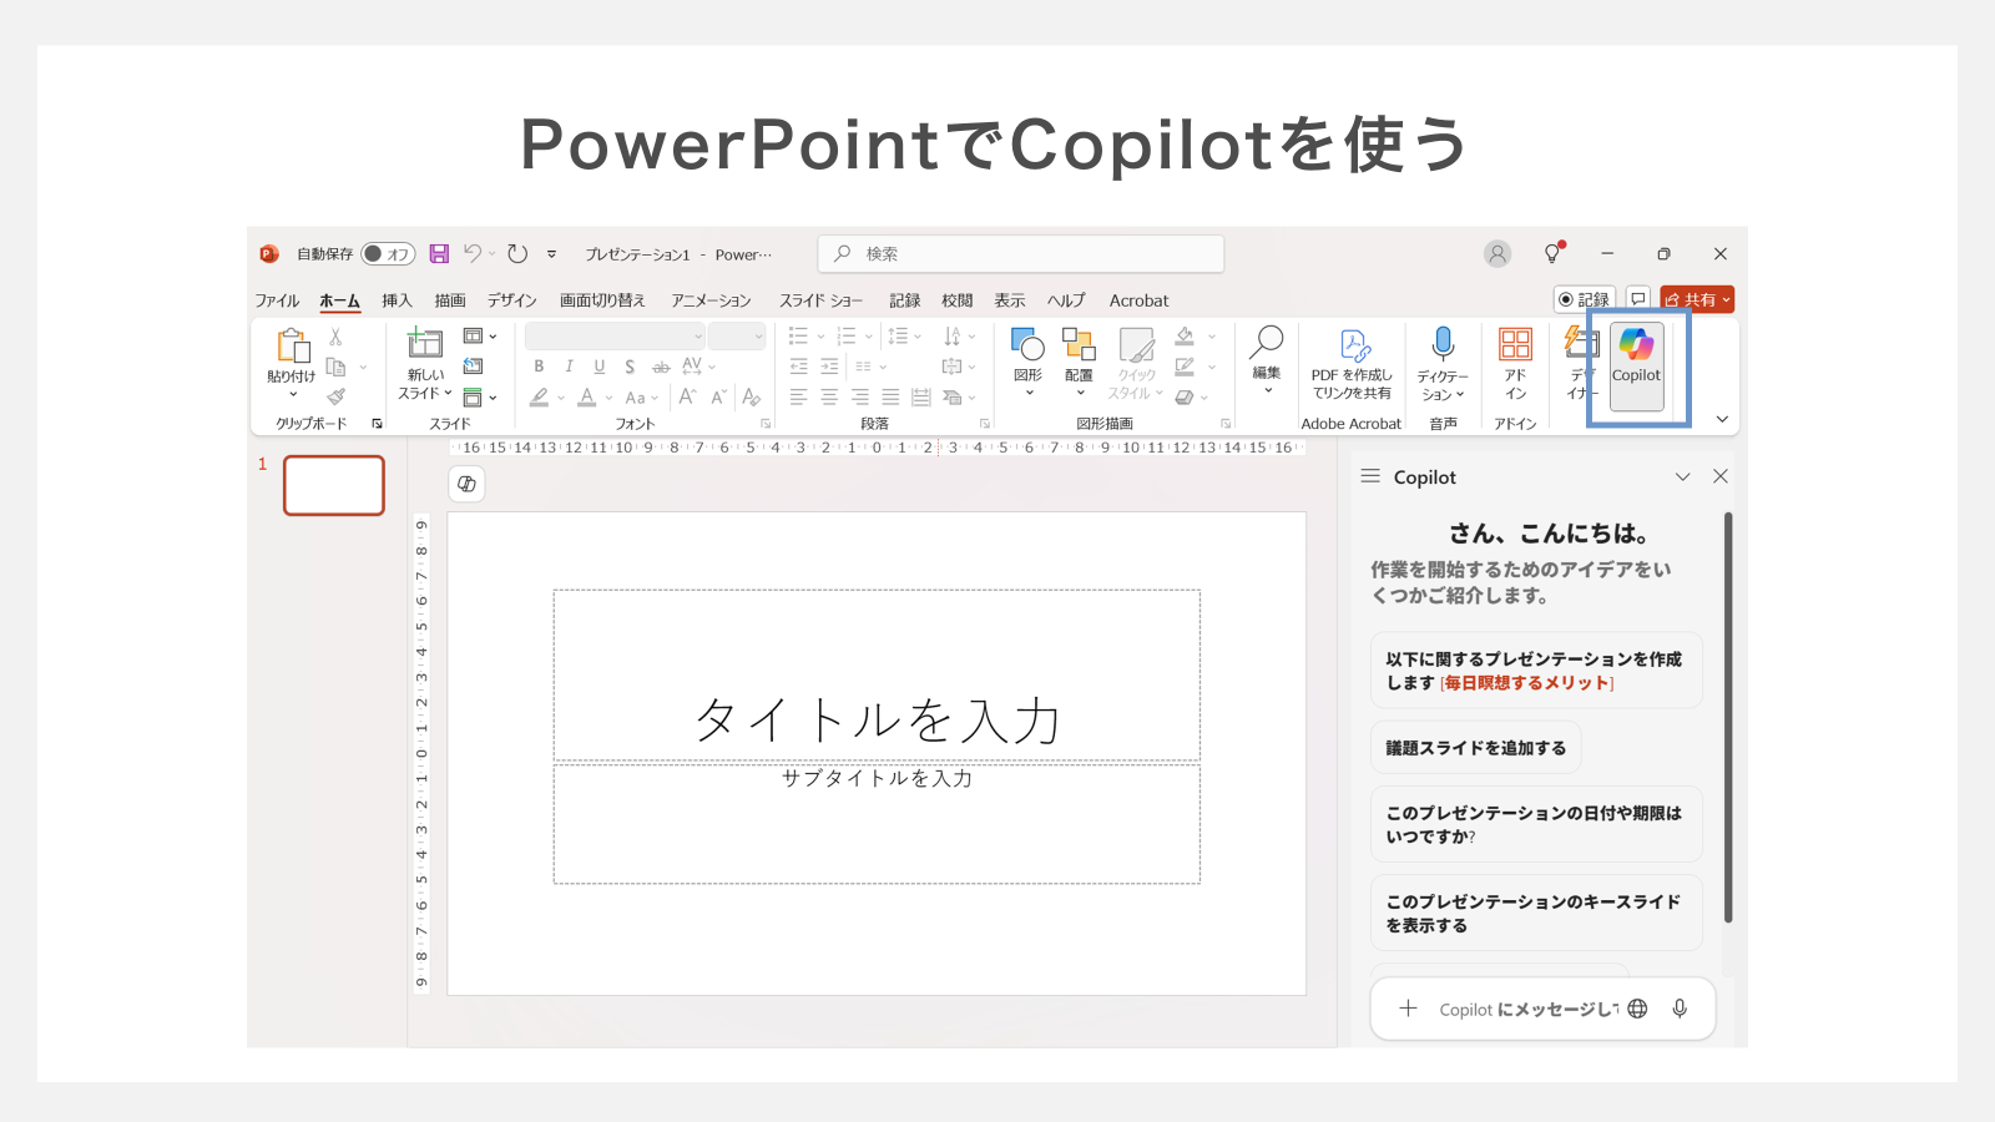Click the microphone icon in Copilot message box
The width and height of the screenshot is (1995, 1122).
click(1680, 1008)
